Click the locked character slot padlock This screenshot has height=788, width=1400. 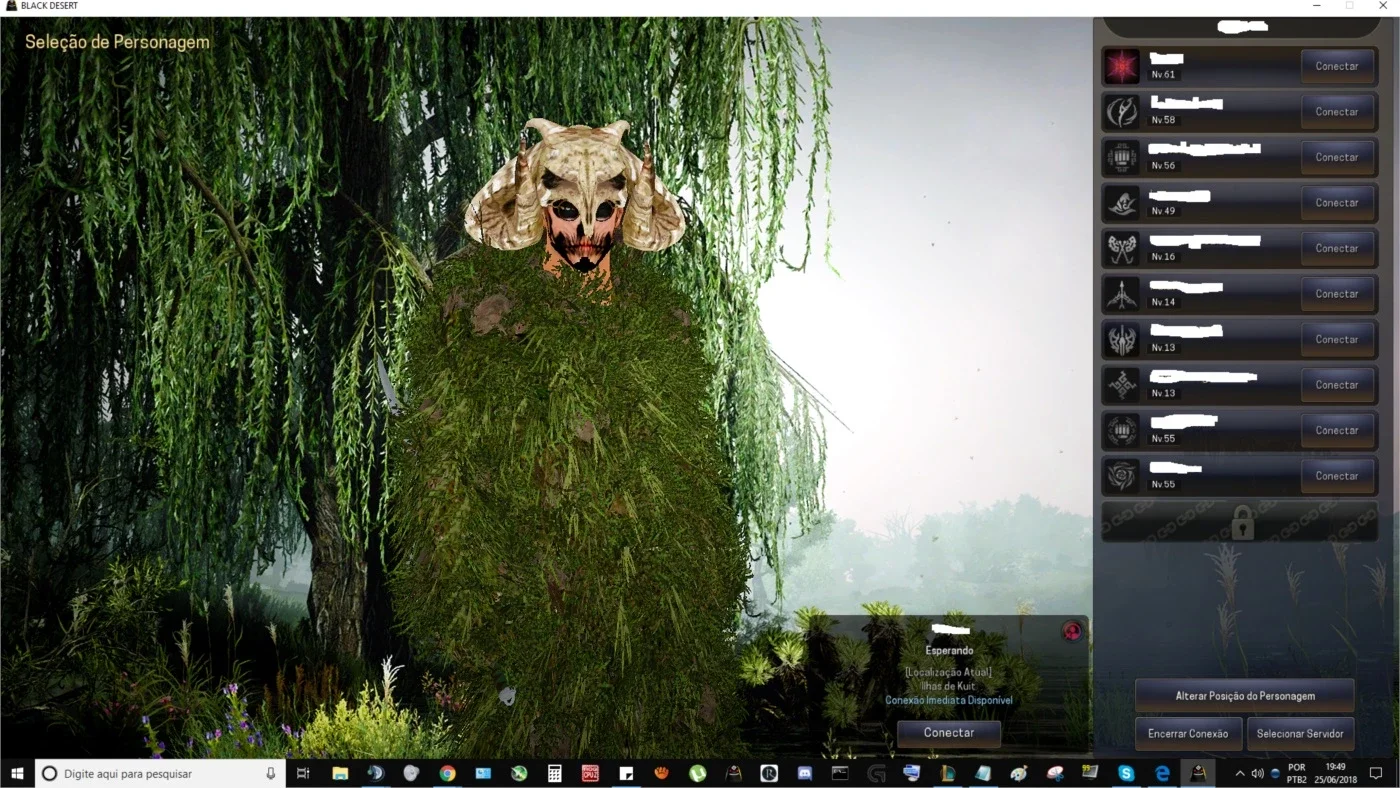1242,522
